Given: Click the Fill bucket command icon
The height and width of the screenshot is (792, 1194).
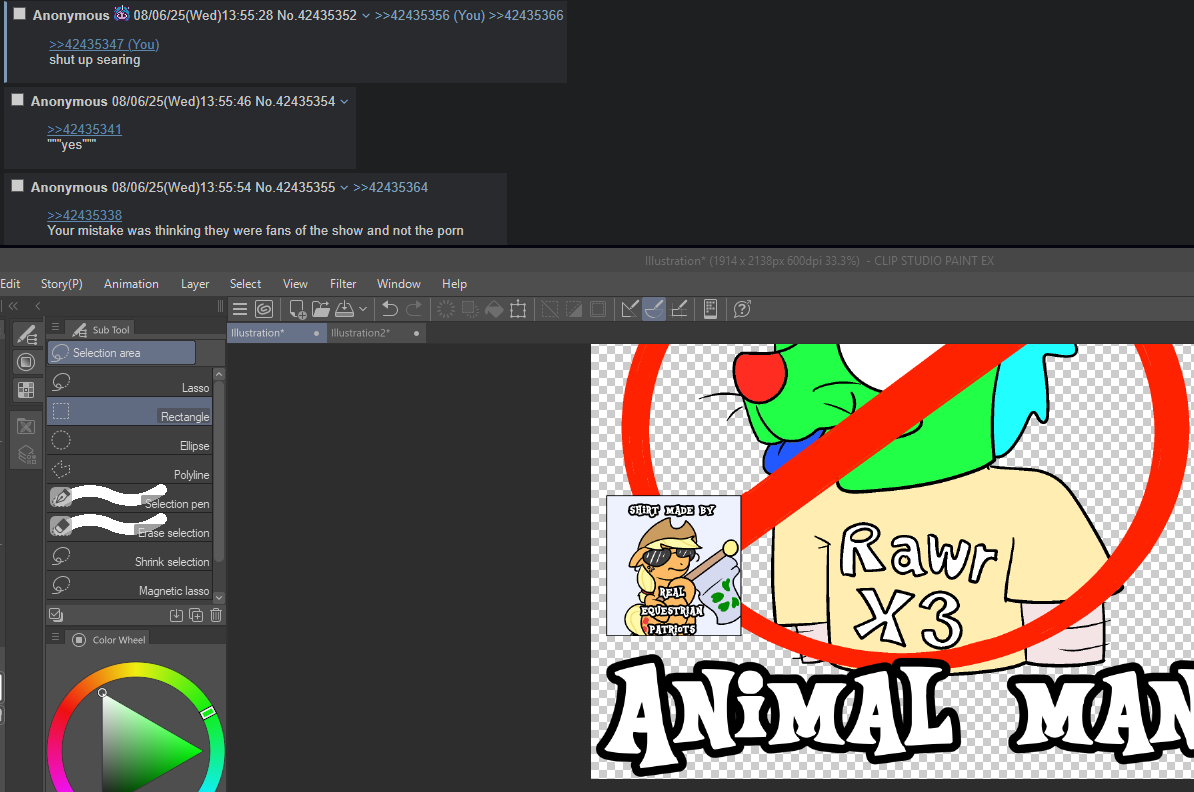Looking at the screenshot, I should click(494, 309).
